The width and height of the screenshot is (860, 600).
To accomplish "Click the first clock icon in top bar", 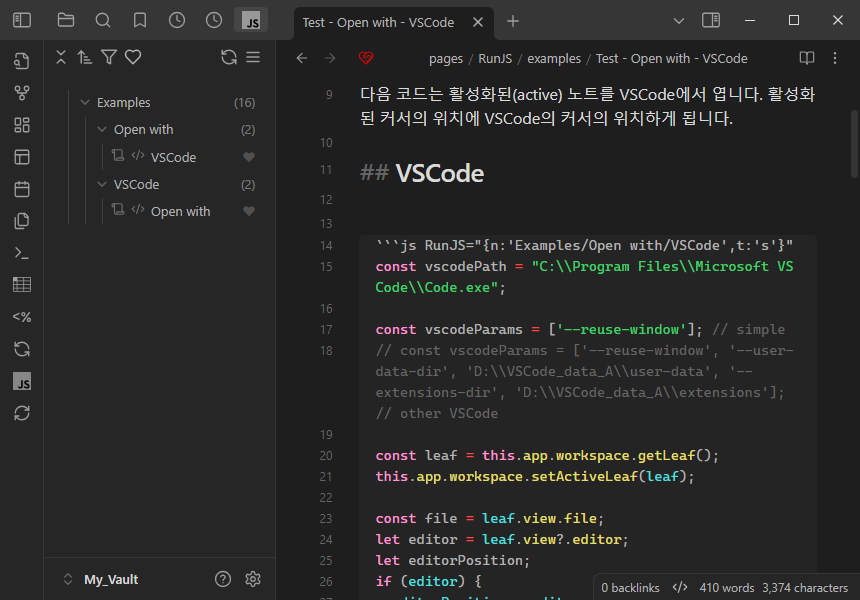I will click(177, 20).
